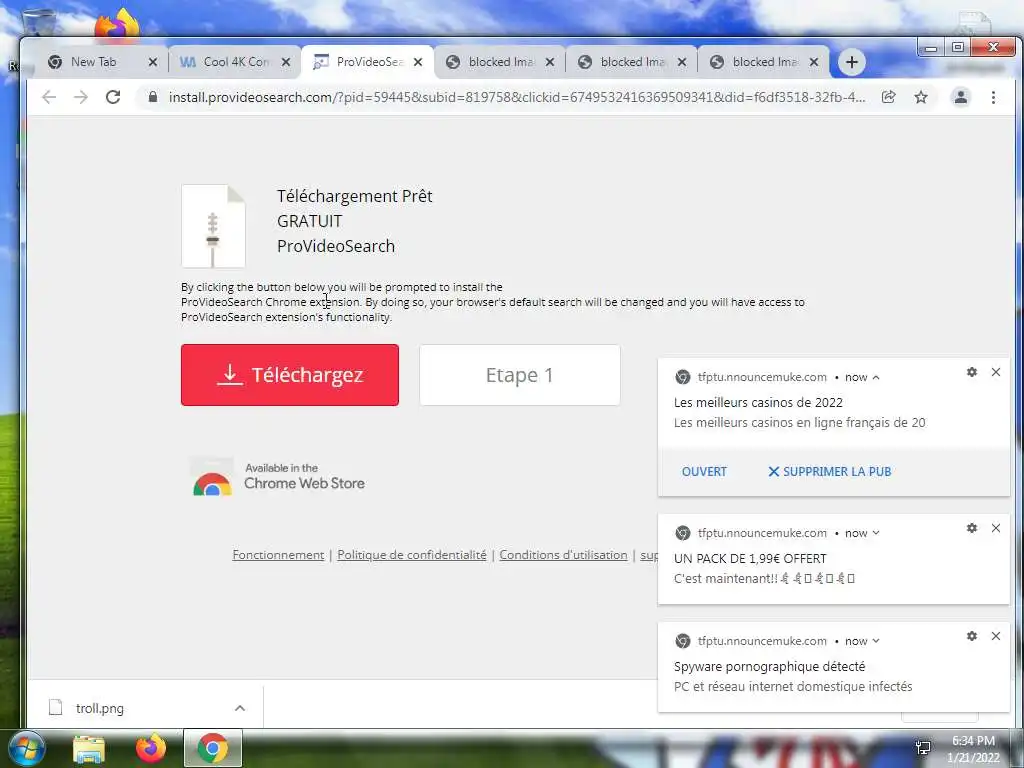Reload the page with the refresh icon
The height and width of the screenshot is (768, 1024).
pos(113,97)
